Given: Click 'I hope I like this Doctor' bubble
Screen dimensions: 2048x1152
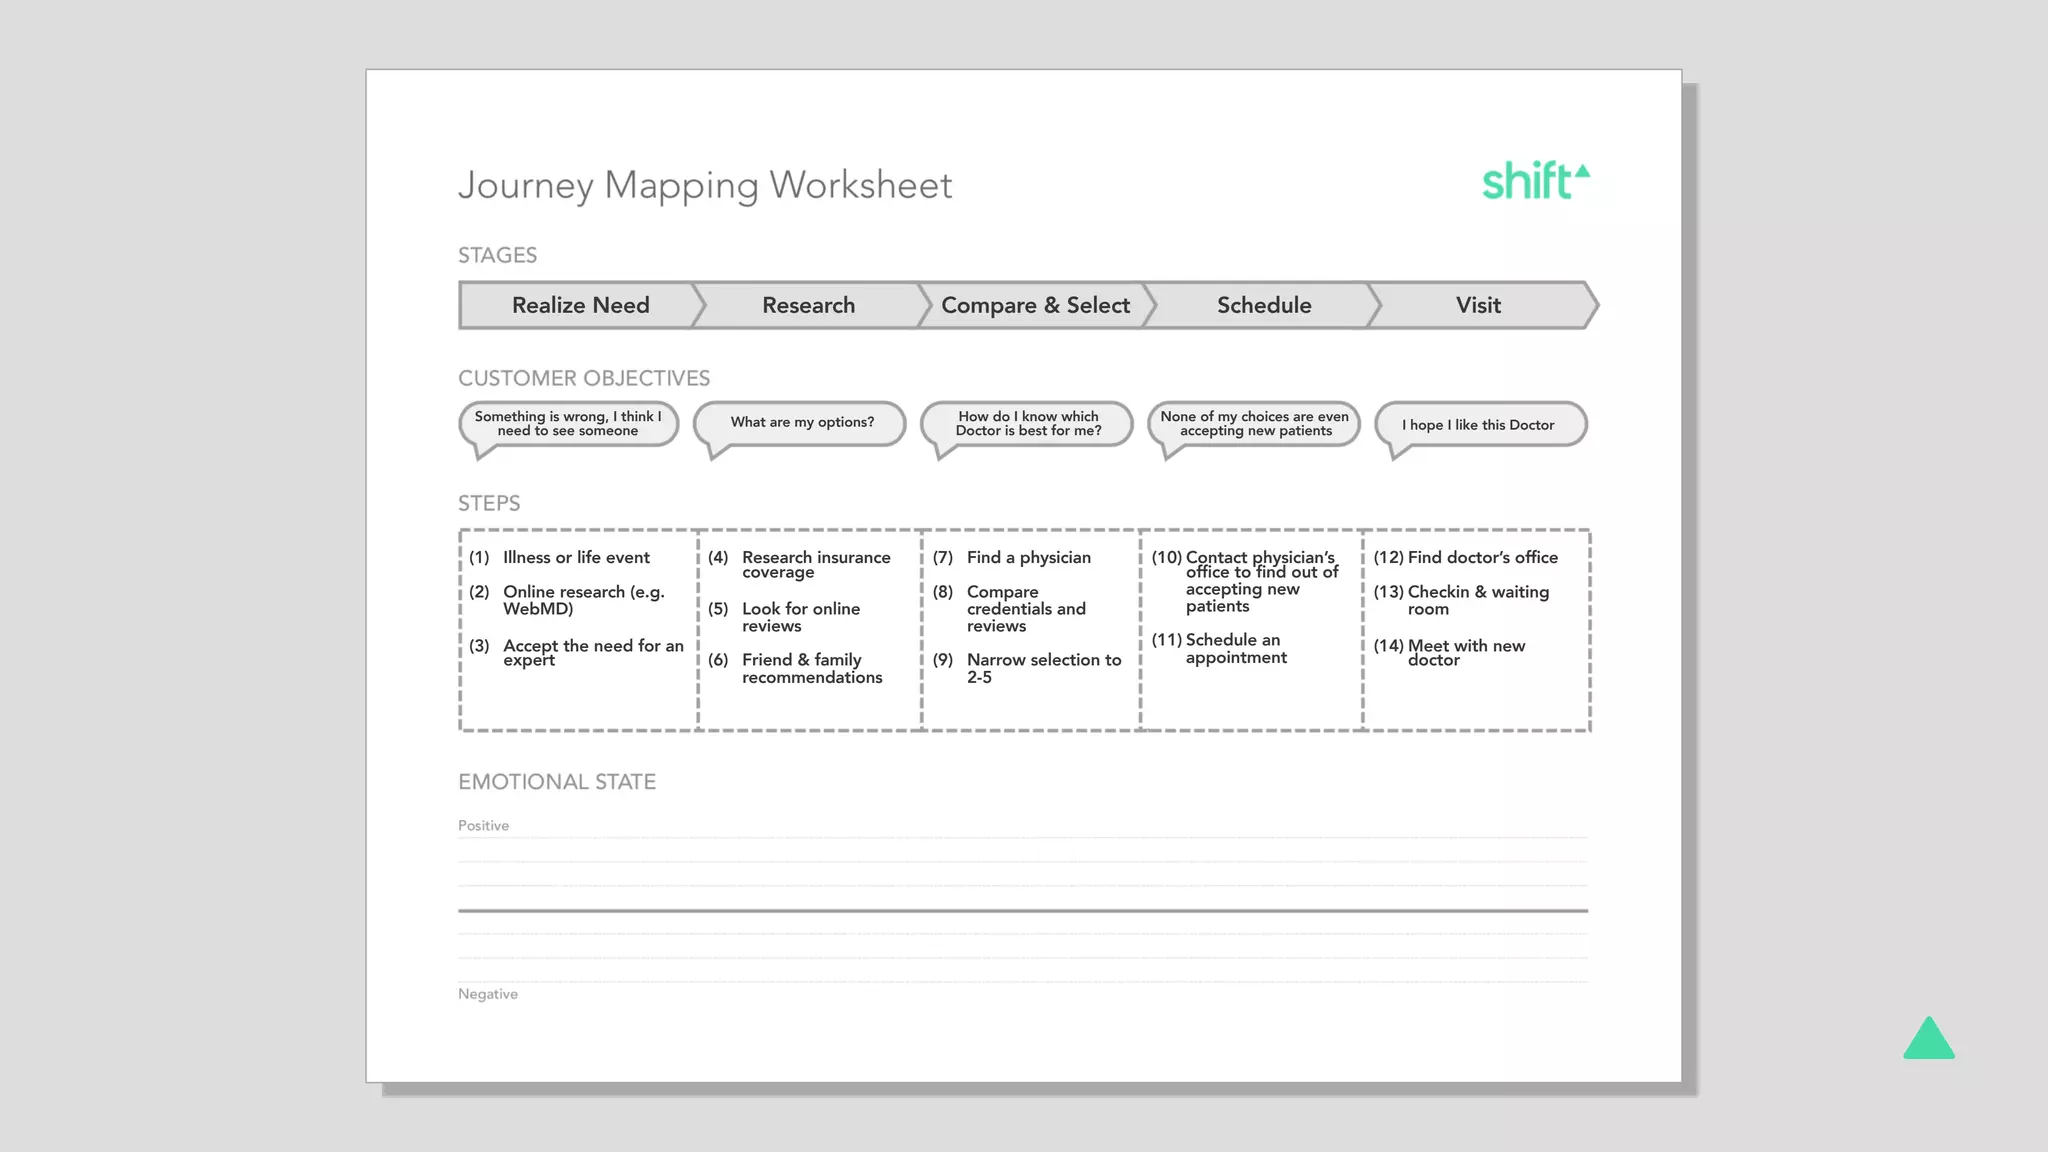Looking at the screenshot, I should tap(1478, 425).
